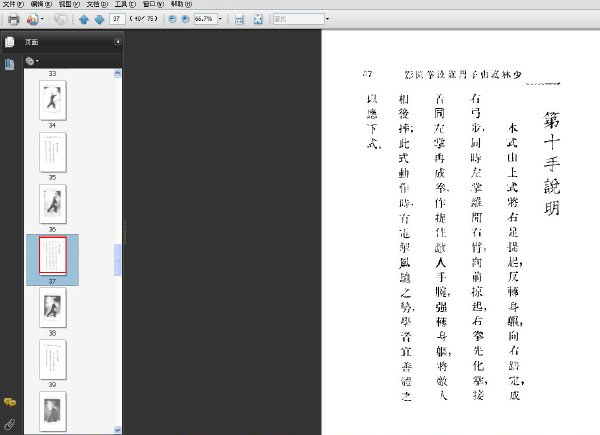Collapse the Pages panel with arrow button
This screenshot has width=600, height=435.
117,42
